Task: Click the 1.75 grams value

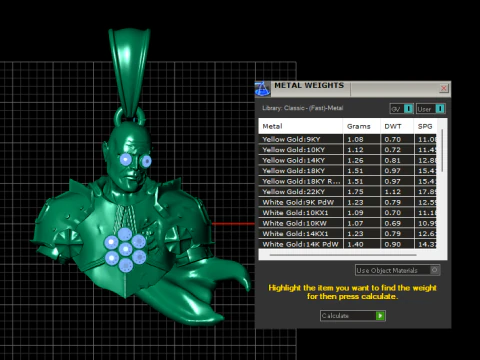Action: [x=355, y=192]
